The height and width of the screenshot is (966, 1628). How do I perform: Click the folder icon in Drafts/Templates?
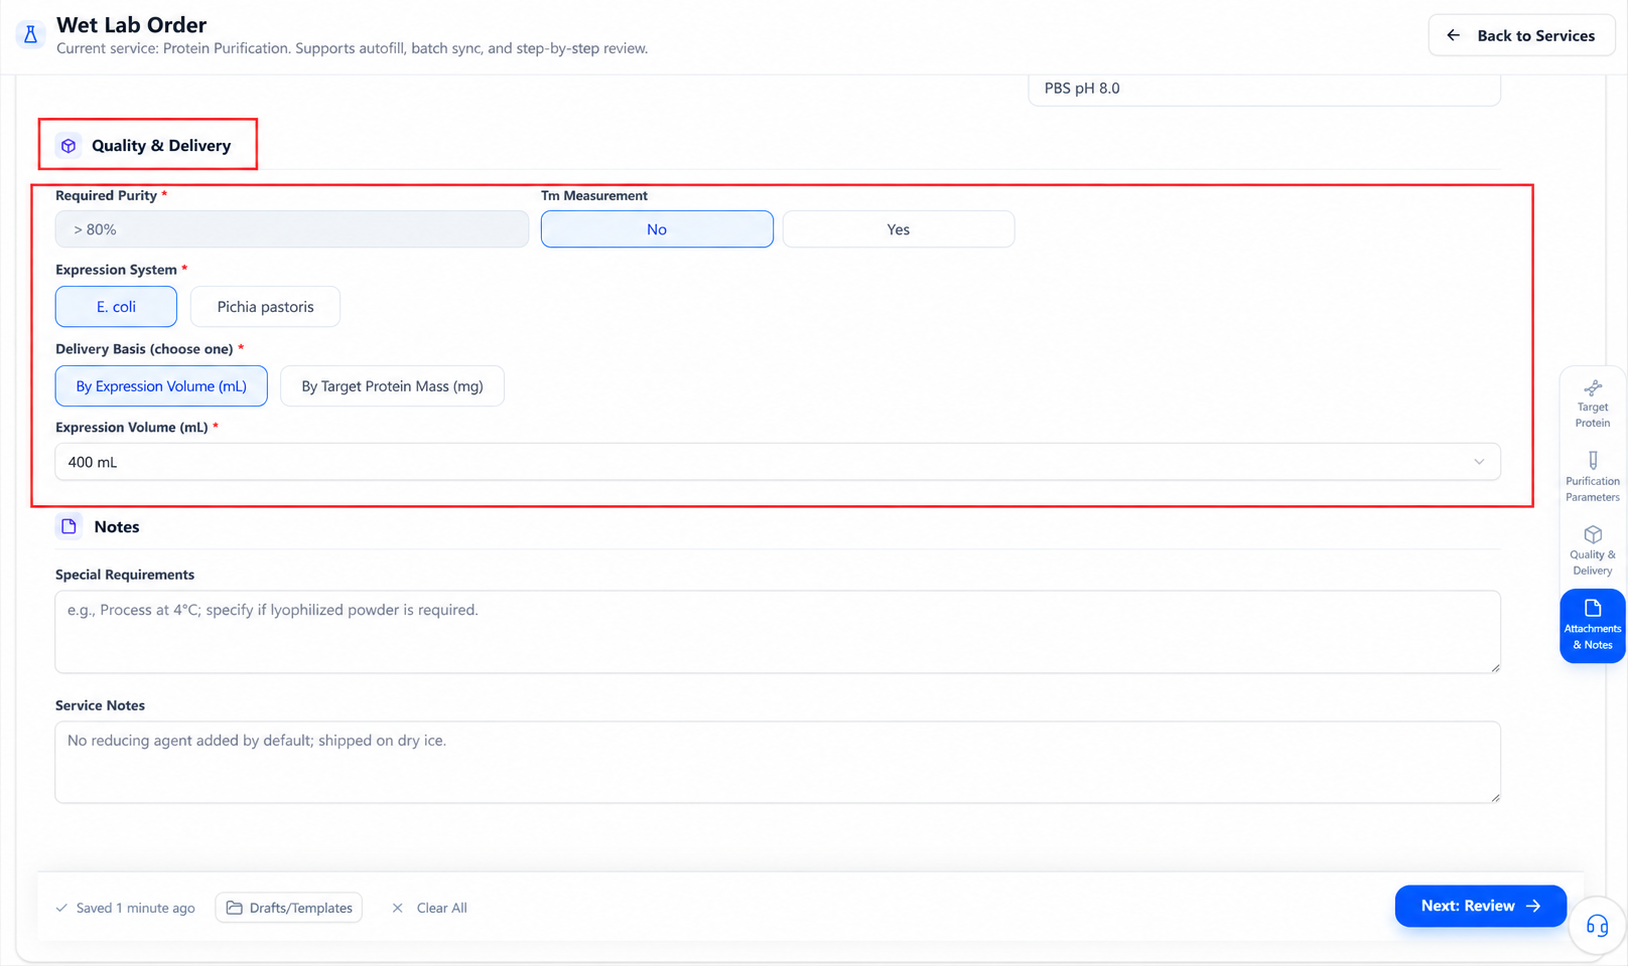tap(234, 908)
